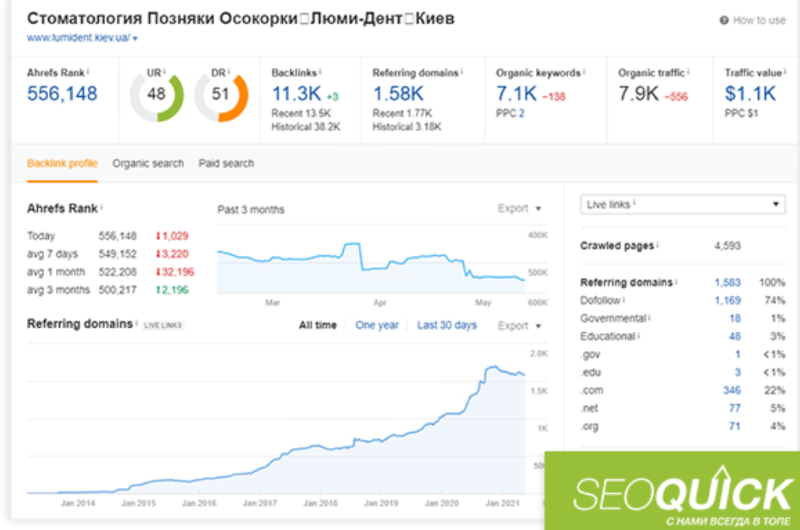The image size is (800, 530).
Task: Click the SEOQUICK logo banner
Action: click(x=672, y=491)
